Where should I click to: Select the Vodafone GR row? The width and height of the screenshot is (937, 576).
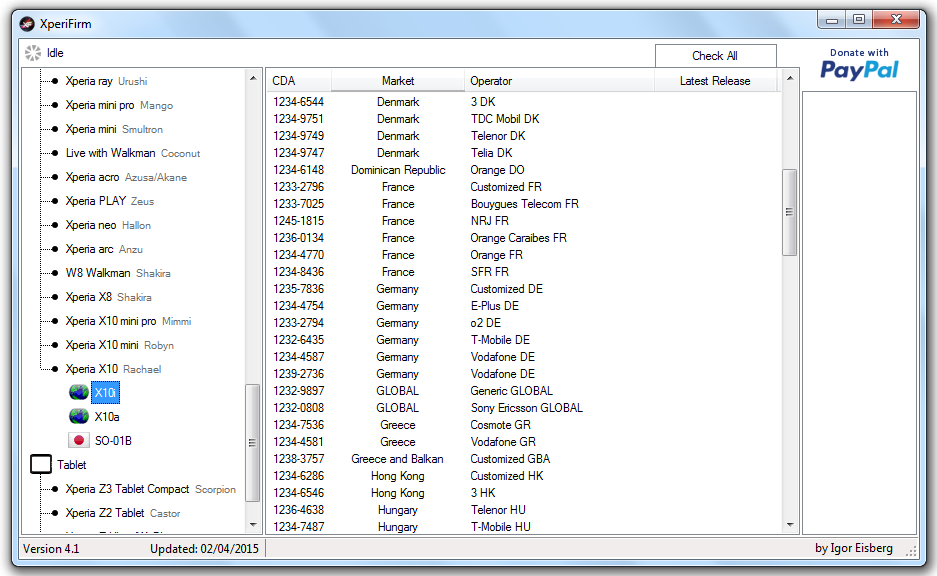(523, 442)
